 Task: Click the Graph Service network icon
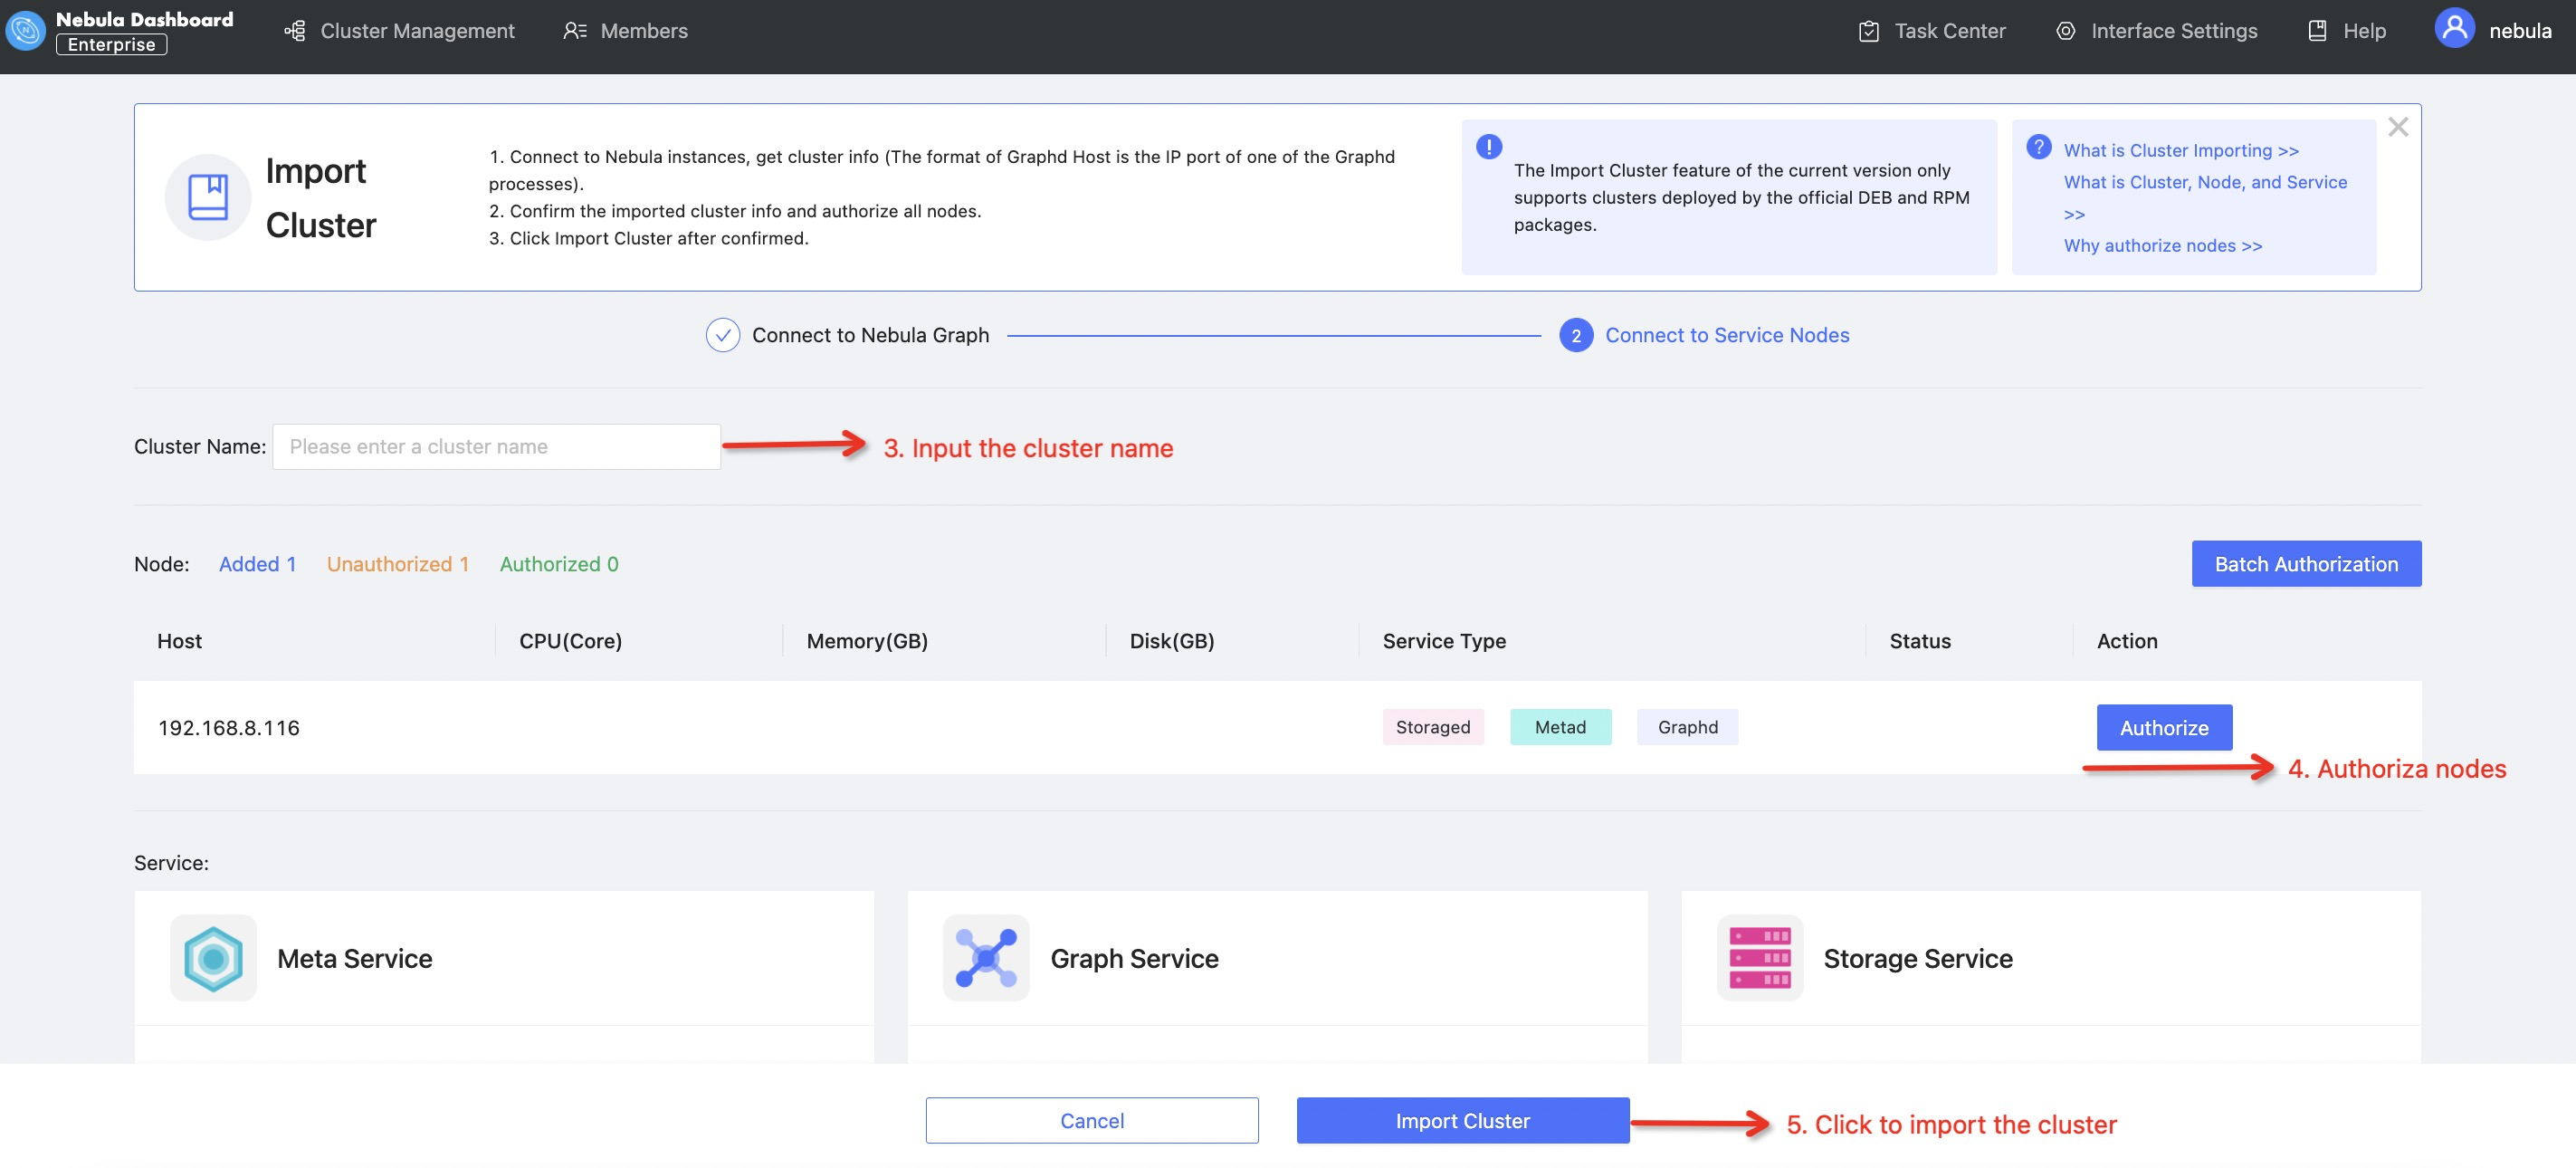click(x=986, y=958)
